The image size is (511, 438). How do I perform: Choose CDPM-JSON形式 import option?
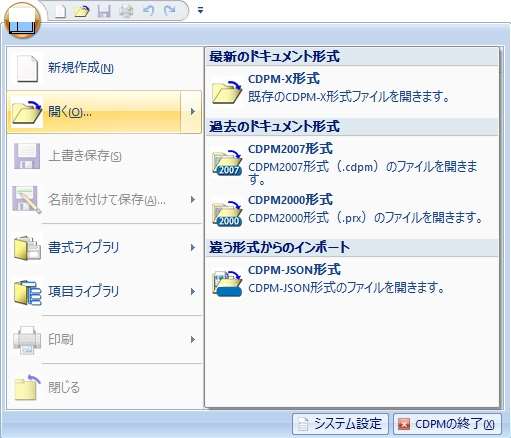[x=352, y=280]
